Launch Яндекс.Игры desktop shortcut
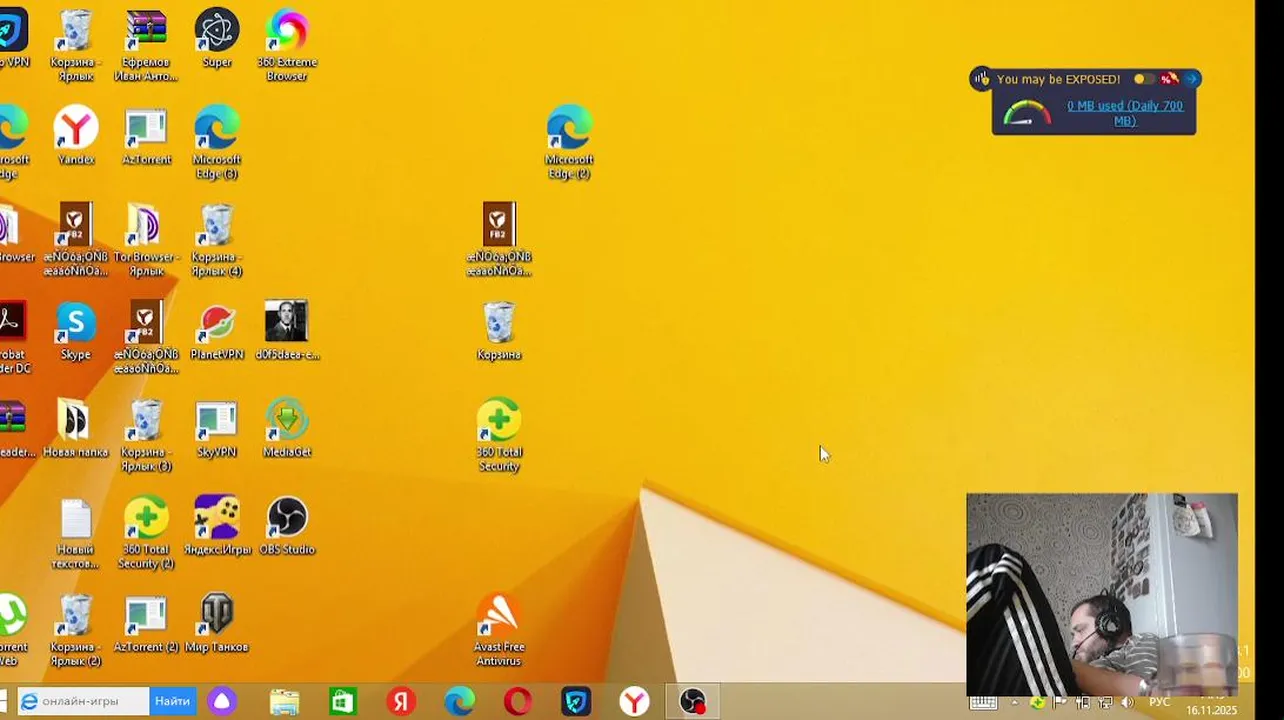Viewport: 1284px width, 720px height. click(x=217, y=526)
